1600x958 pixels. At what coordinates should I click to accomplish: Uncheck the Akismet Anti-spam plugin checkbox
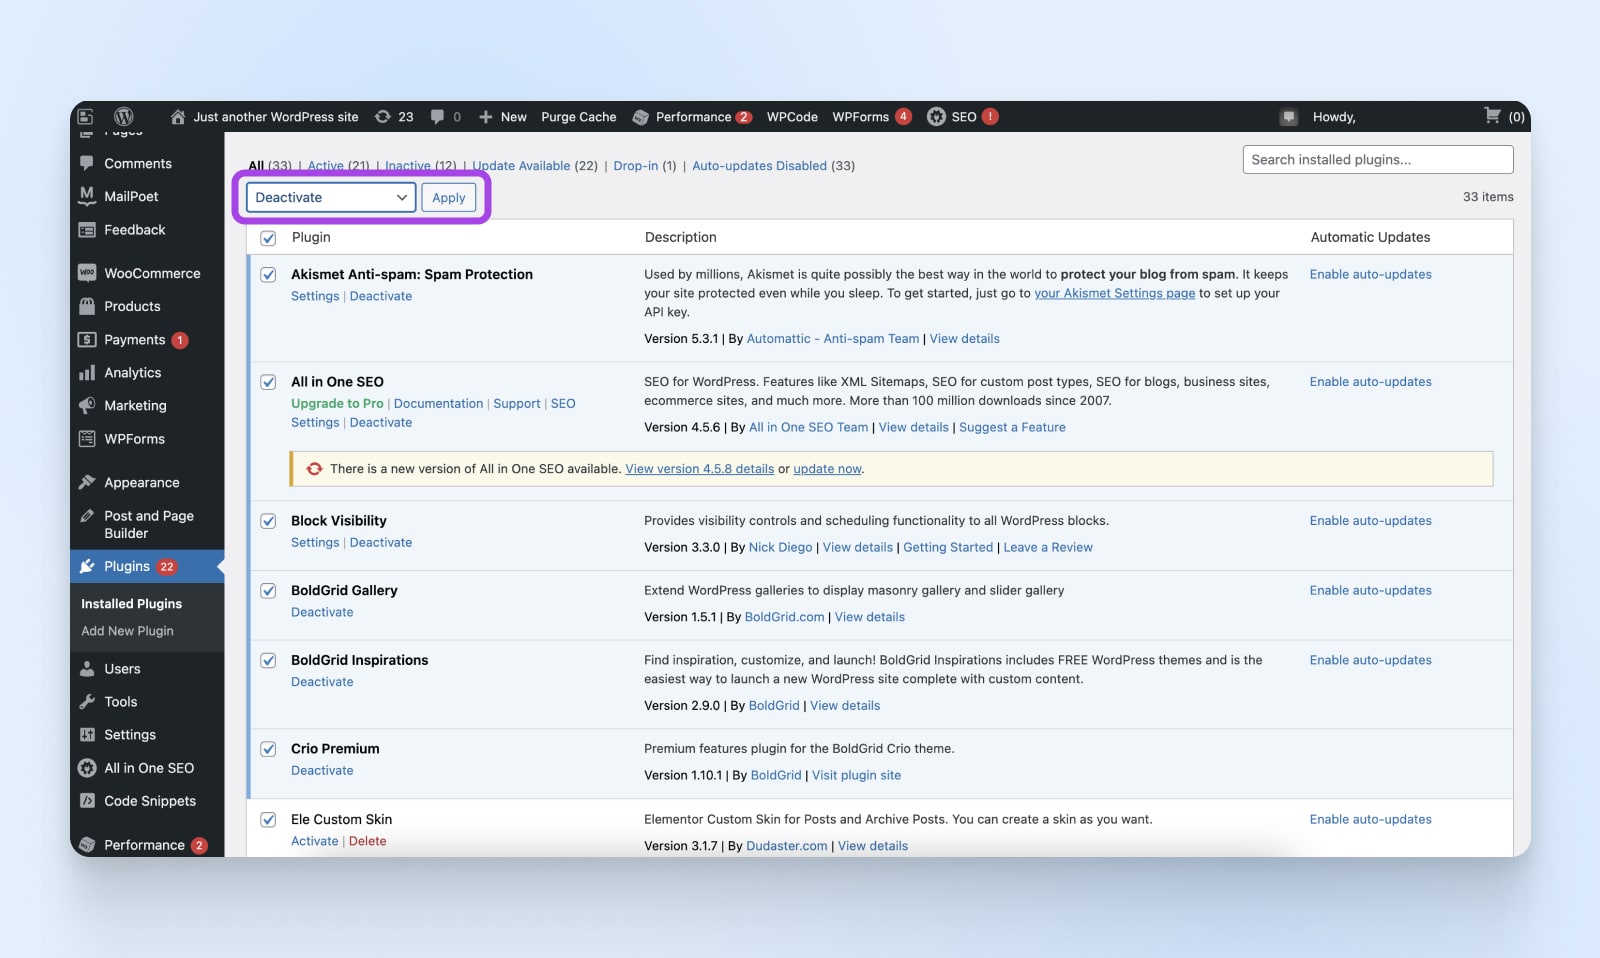point(268,275)
